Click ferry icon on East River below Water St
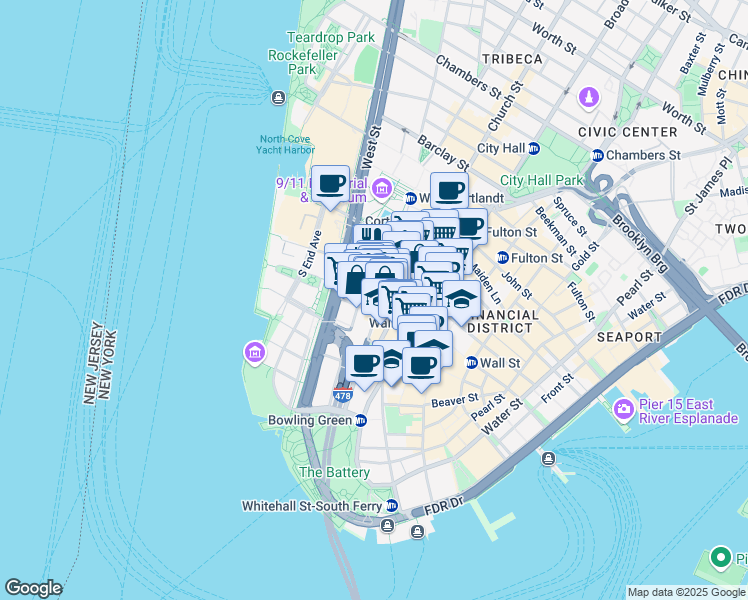The height and width of the screenshot is (600, 748). pyautogui.click(x=548, y=459)
